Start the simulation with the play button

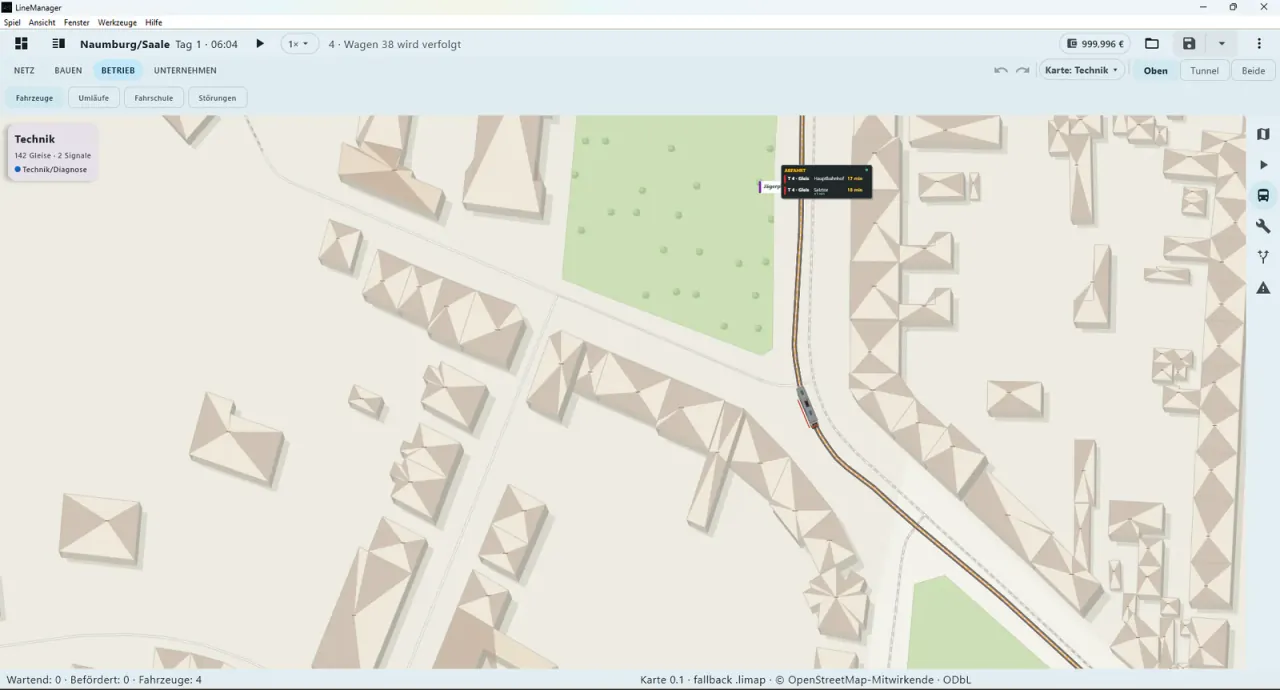point(260,44)
